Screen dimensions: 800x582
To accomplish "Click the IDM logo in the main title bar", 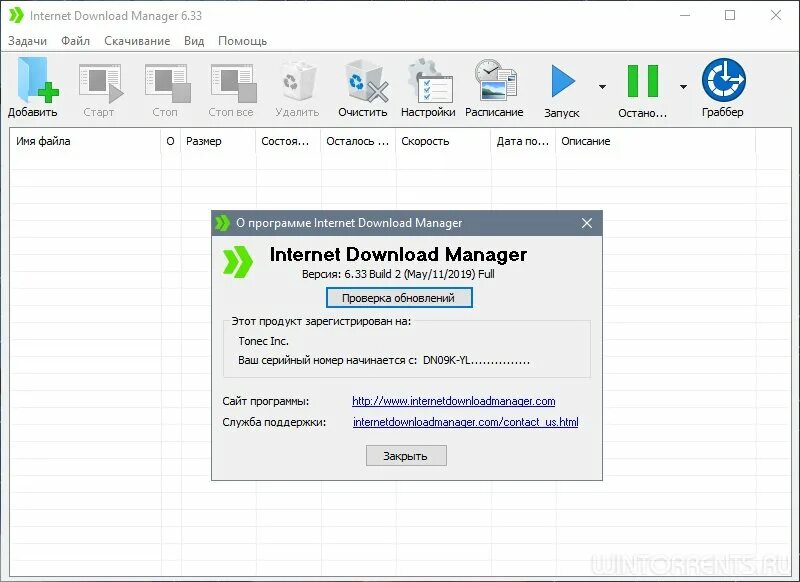I will (x=16, y=15).
